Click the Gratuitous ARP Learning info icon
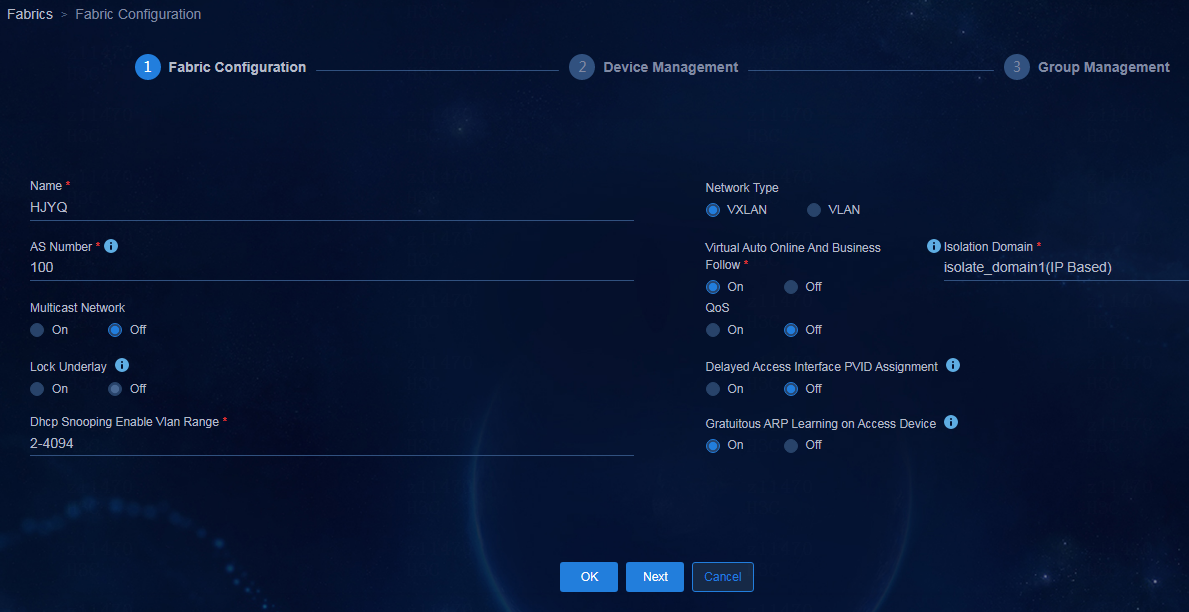This screenshot has width=1189, height=612. [x=951, y=422]
